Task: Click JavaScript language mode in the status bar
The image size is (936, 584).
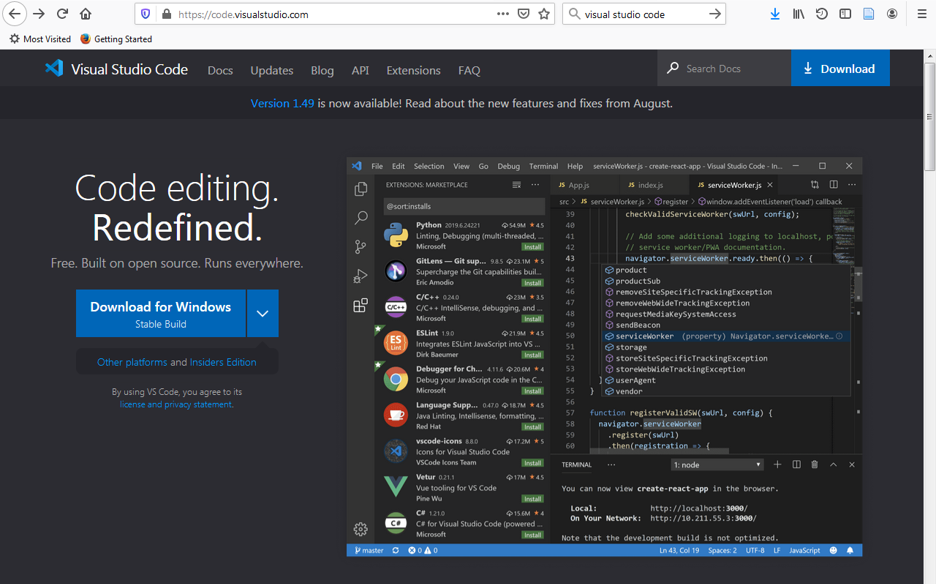Action: [x=804, y=551]
